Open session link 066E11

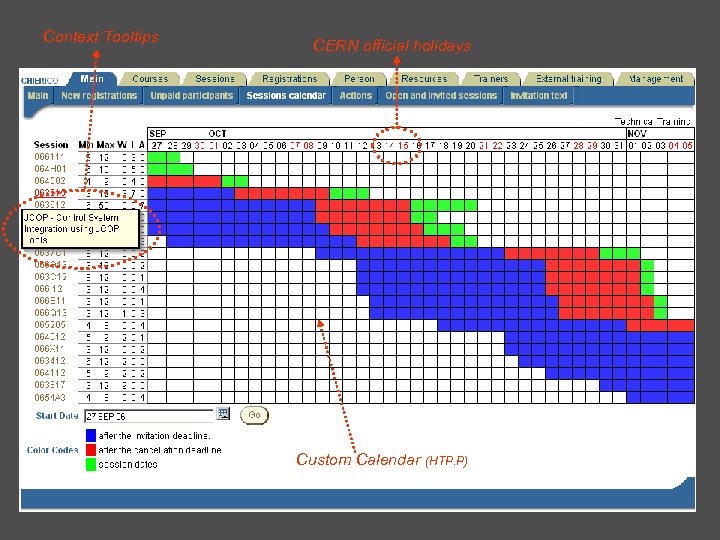tap(50, 301)
